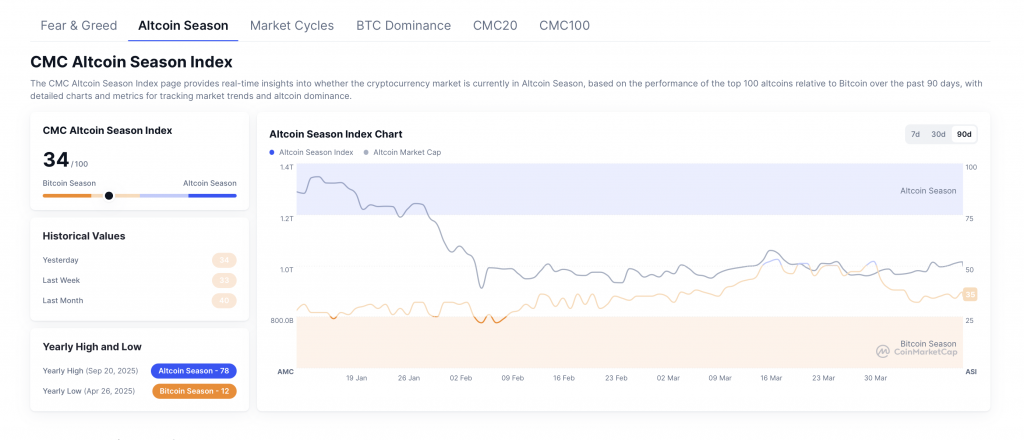Click Yesterday's historical value badge

224,260
